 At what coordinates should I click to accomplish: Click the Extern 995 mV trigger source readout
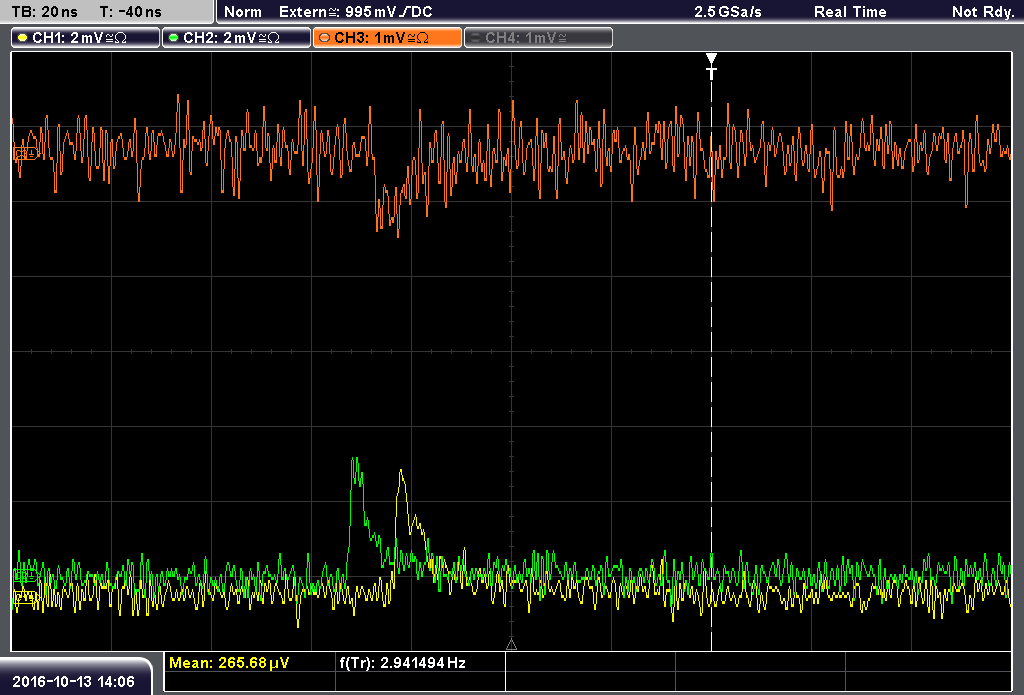pyautogui.click(x=355, y=12)
